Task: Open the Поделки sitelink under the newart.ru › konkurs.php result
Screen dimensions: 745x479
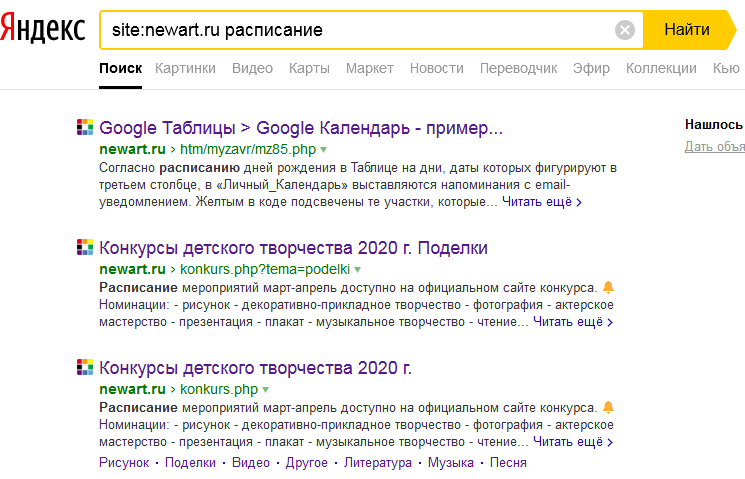Action: click(190, 462)
